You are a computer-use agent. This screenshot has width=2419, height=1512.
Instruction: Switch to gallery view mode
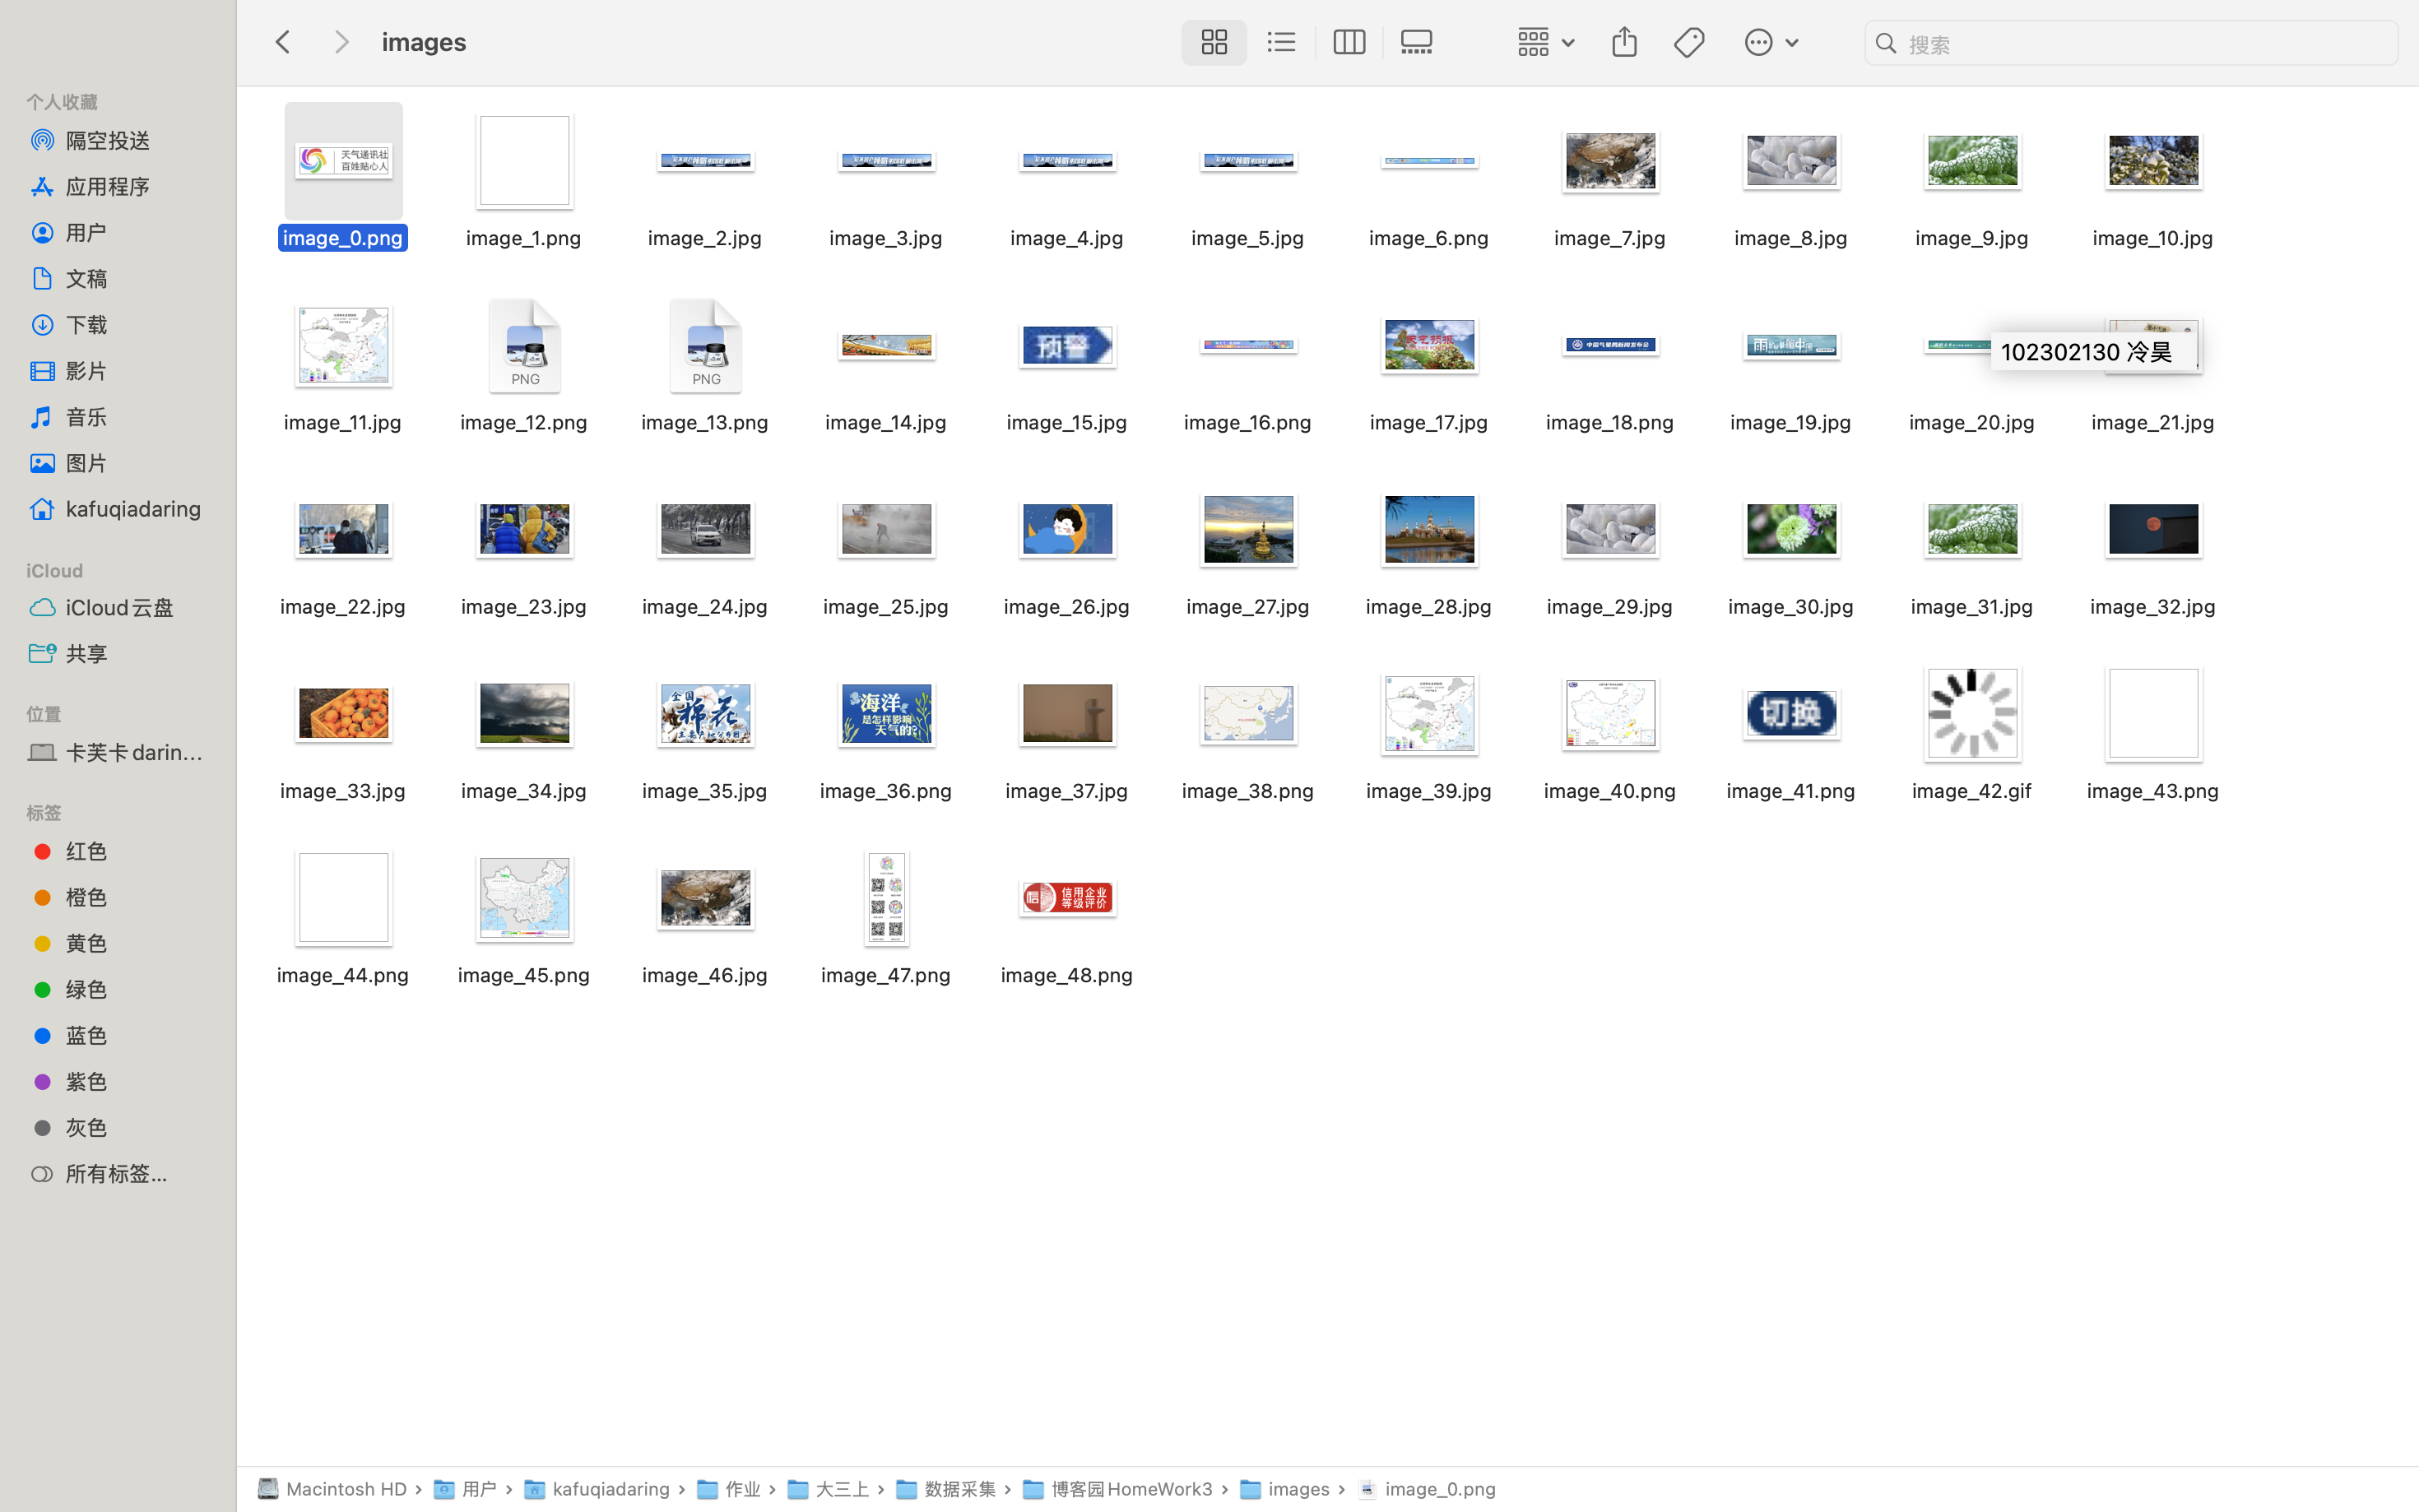pos(1416,42)
